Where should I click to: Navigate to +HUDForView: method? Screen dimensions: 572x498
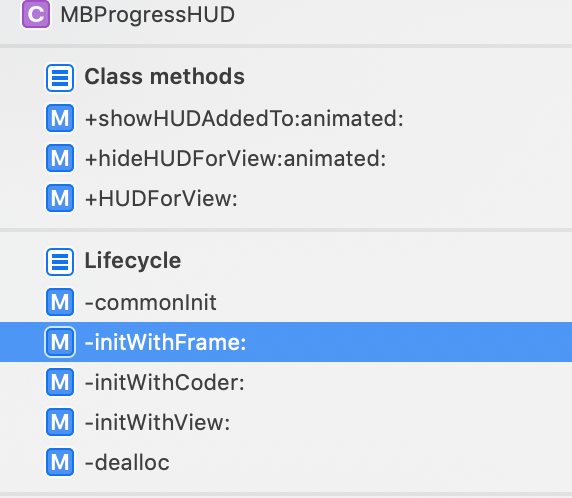(286, 198)
